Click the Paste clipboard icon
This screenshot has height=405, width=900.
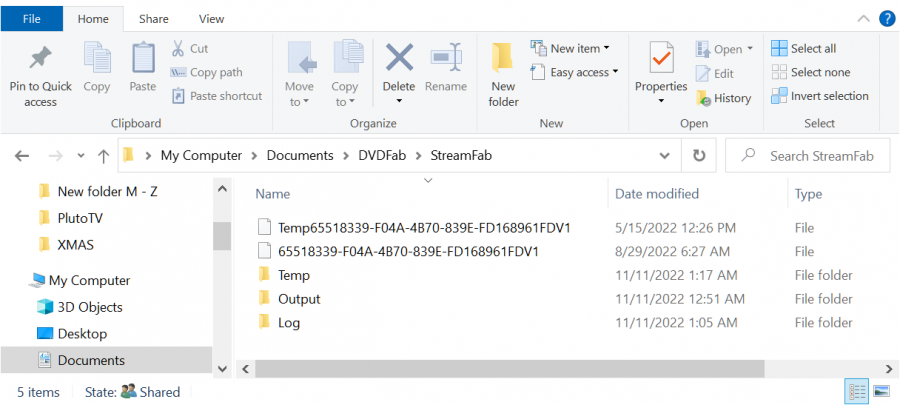coord(143,57)
